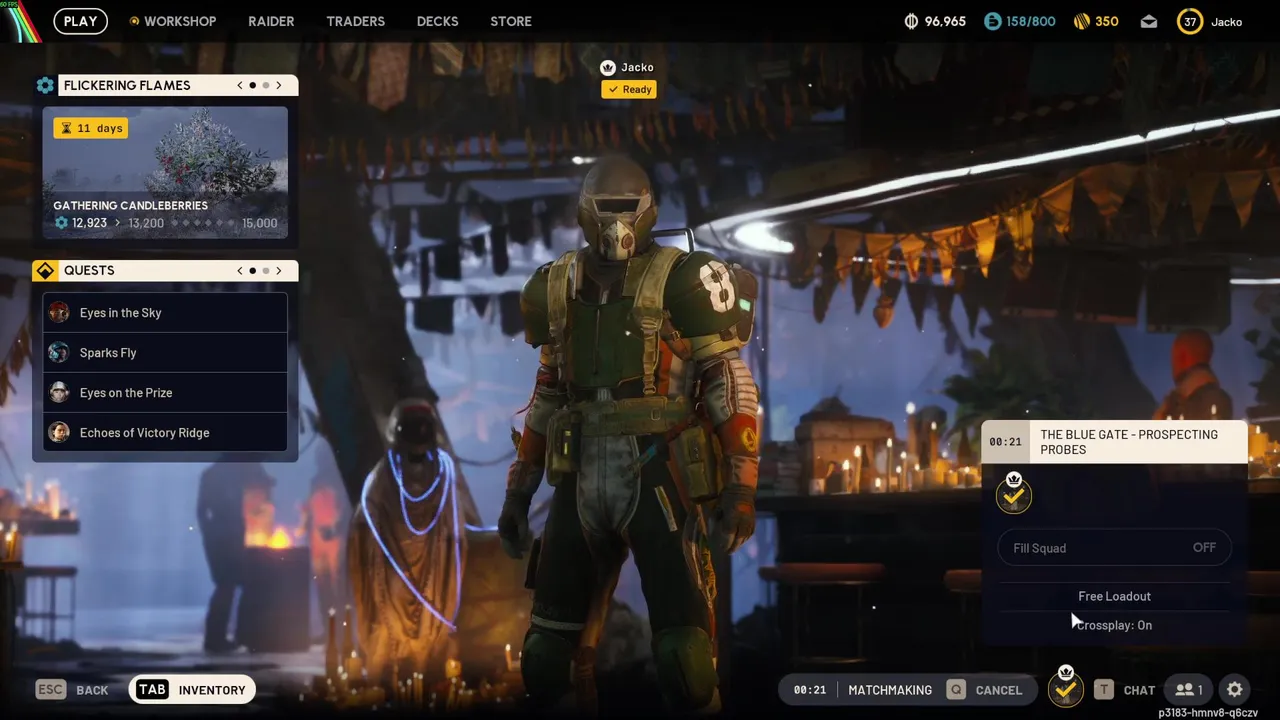Click the coin currency icon beside 96,965
1280x720 pixels.
coord(911,21)
